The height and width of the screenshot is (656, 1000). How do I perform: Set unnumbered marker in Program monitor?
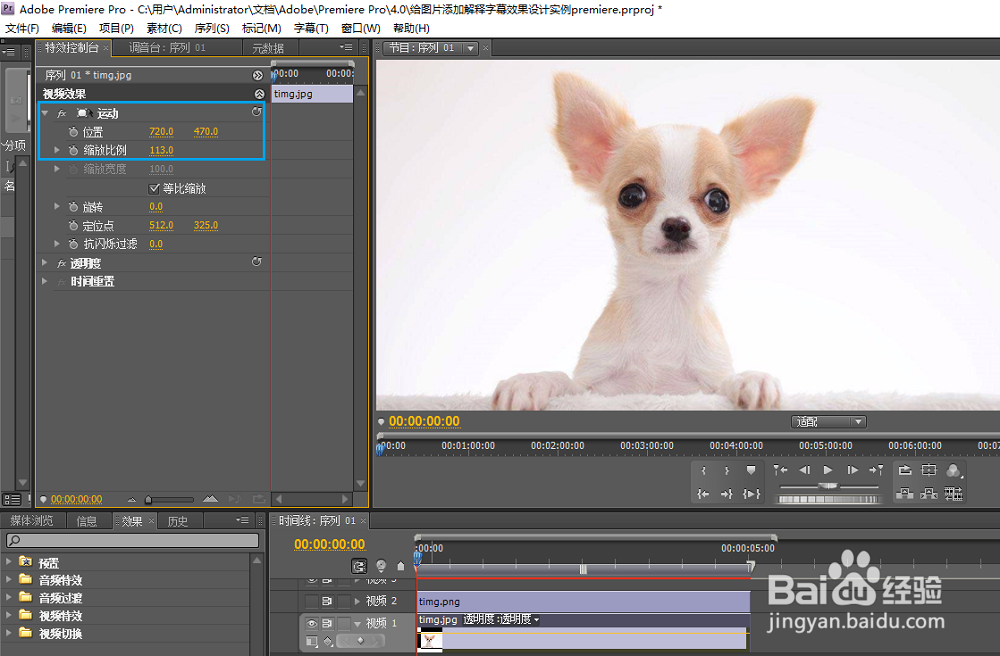[x=751, y=470]
